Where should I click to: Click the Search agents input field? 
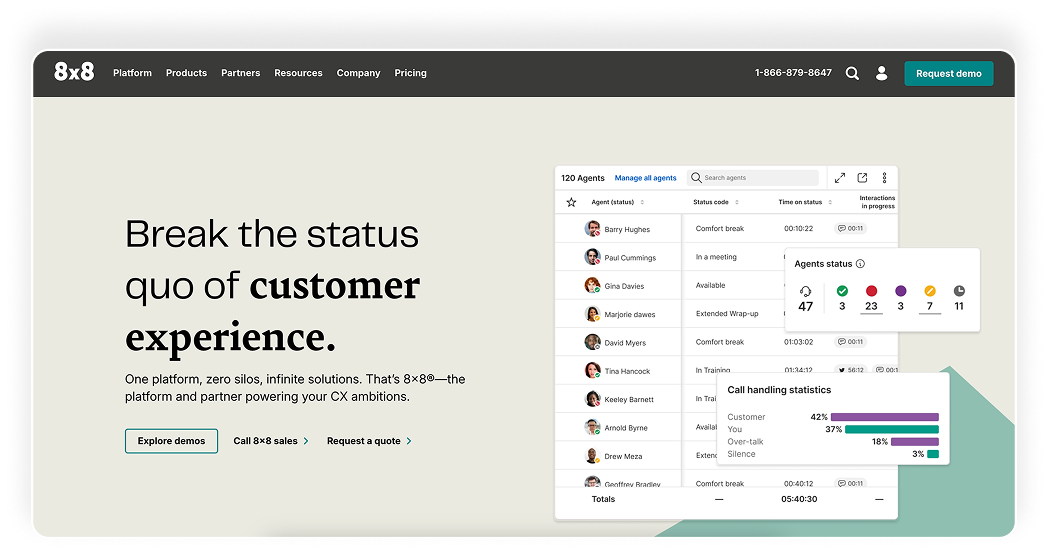pyautogui.click(x=753, y=178)
